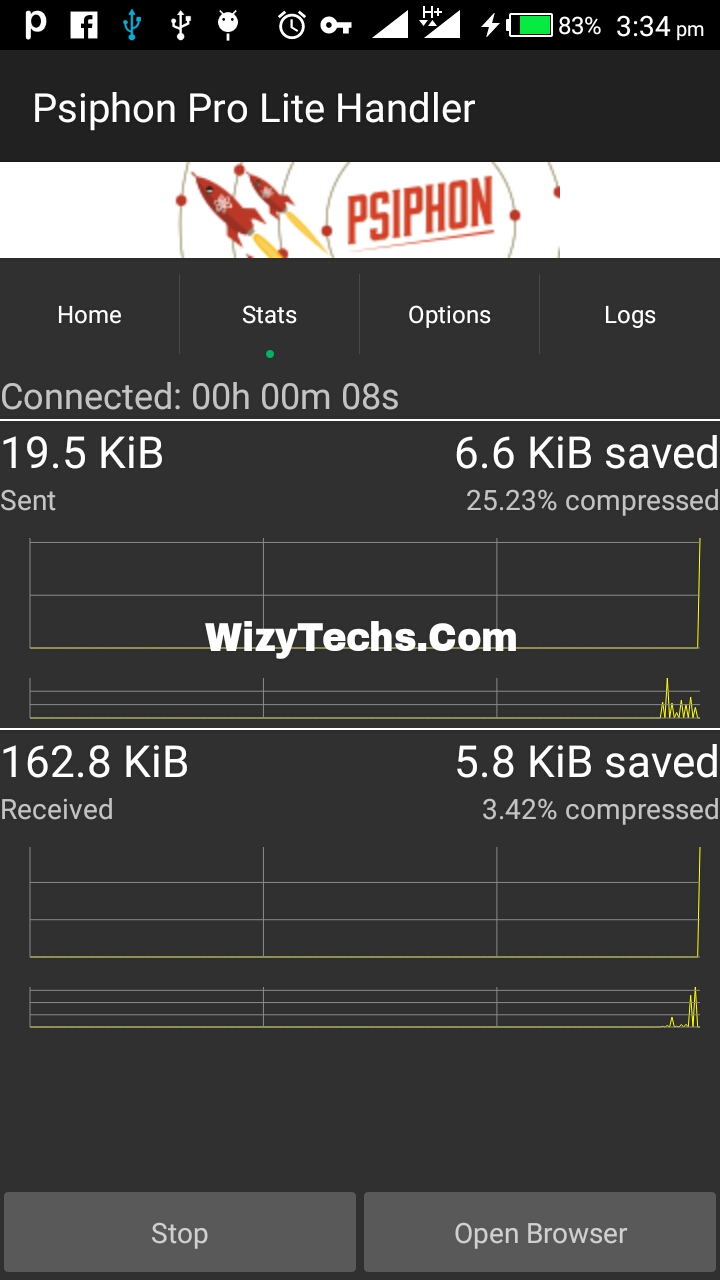The width and height of the screenshot is (720, 1280).
Task: Tap the 162.8 KiB received value
Action: pos(95,763)
